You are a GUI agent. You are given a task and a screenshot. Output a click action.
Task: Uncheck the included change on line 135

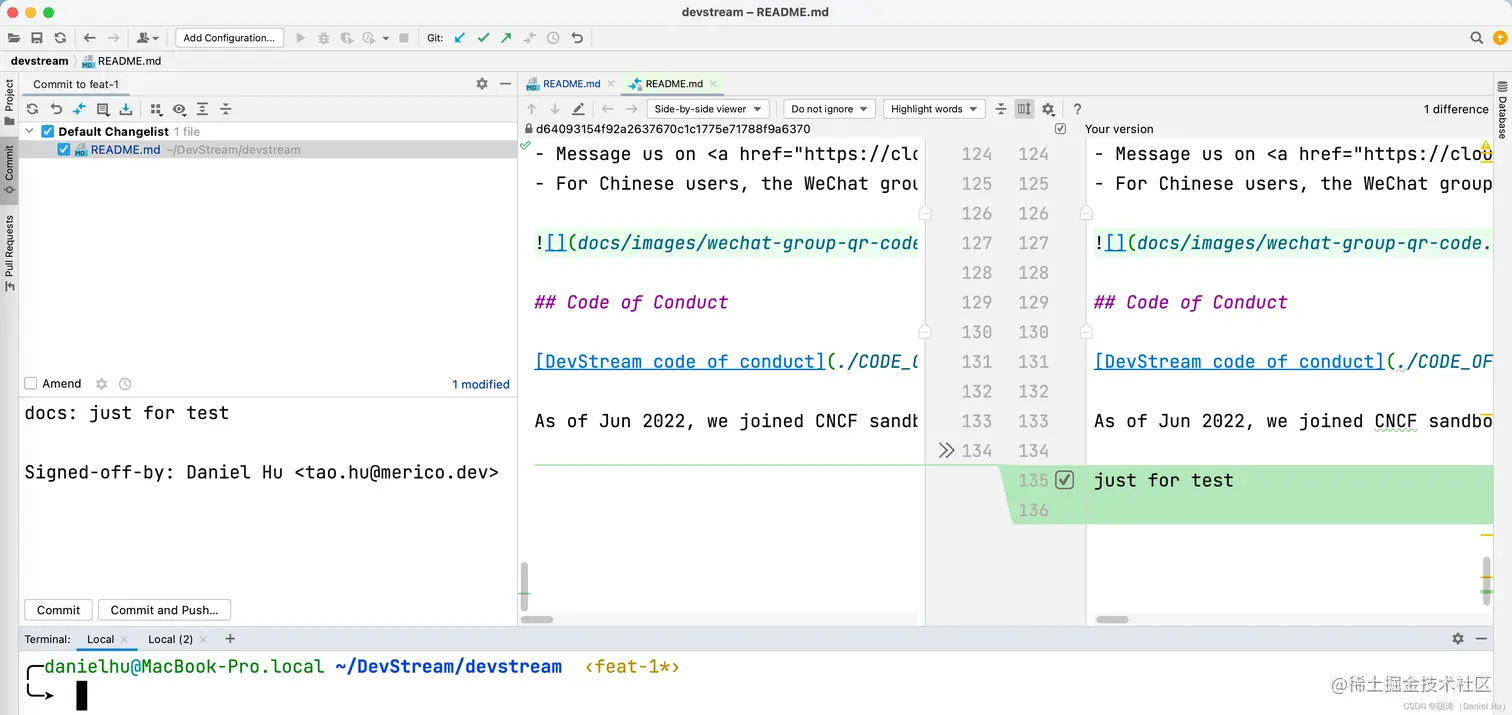(1064, 480)
